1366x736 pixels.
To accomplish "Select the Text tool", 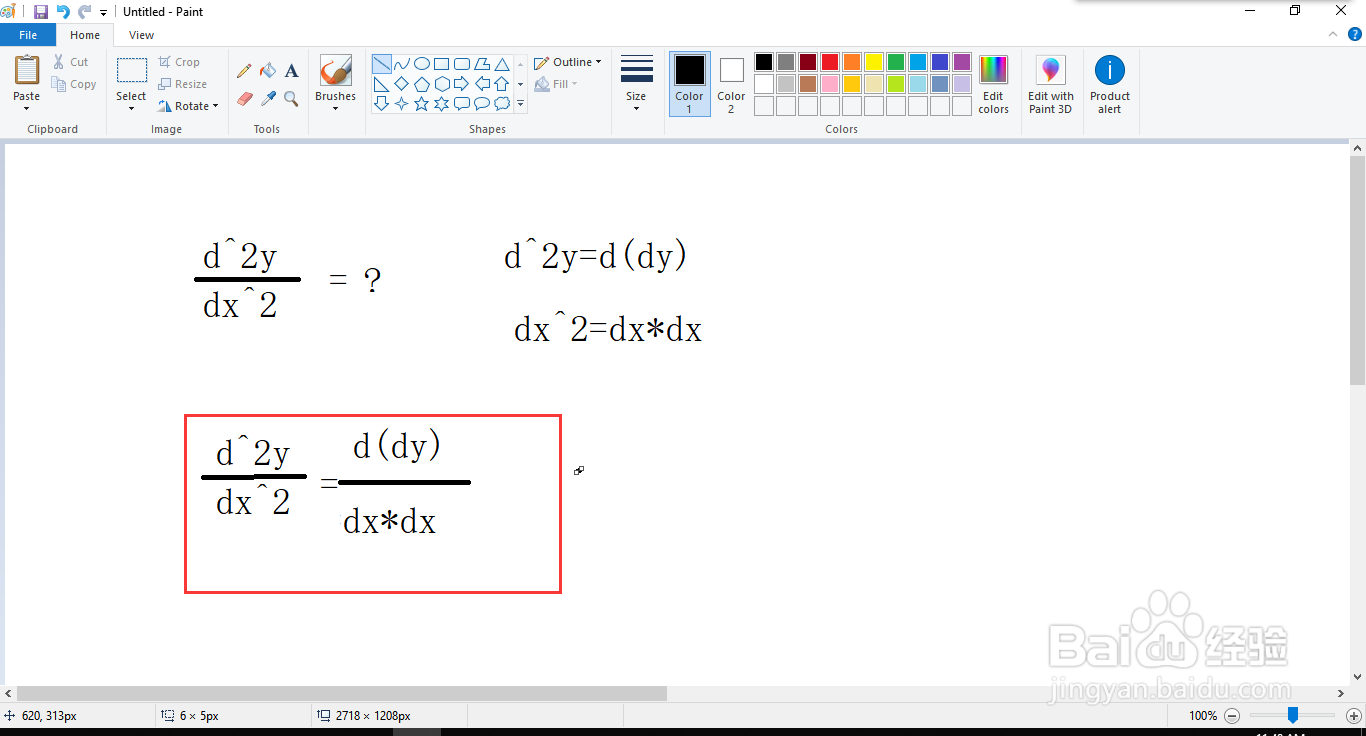I will click(x=291, y=70).
